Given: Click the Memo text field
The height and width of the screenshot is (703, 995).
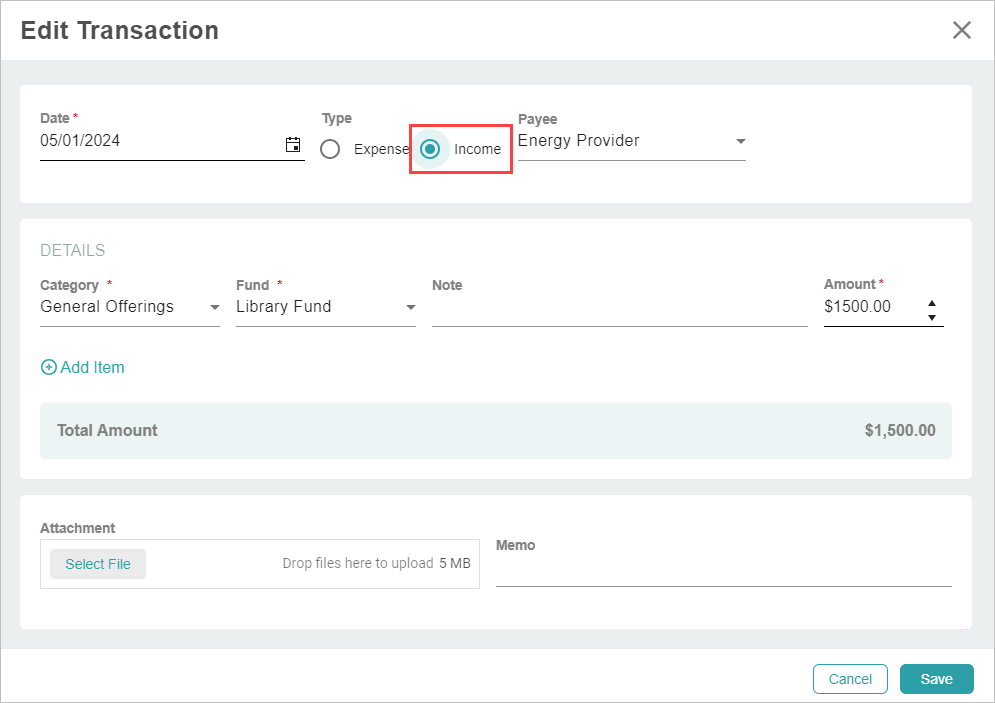Looking at the screenshot, I should pyautogui.click(x=723, y=572).
